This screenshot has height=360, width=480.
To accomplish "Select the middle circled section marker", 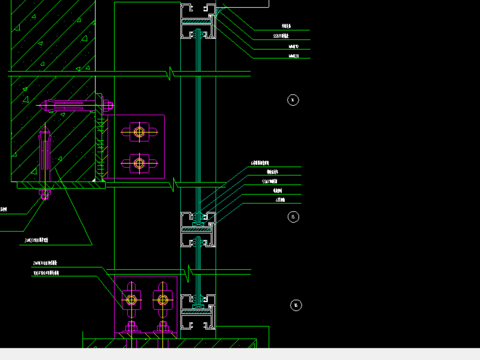I will (293, 217).
